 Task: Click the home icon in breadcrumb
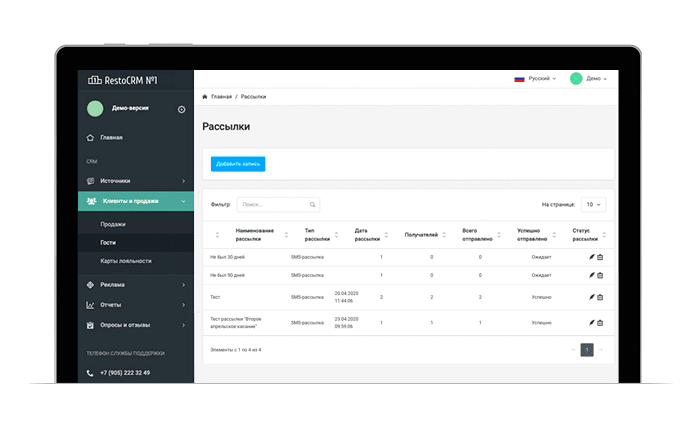(206, 97)
